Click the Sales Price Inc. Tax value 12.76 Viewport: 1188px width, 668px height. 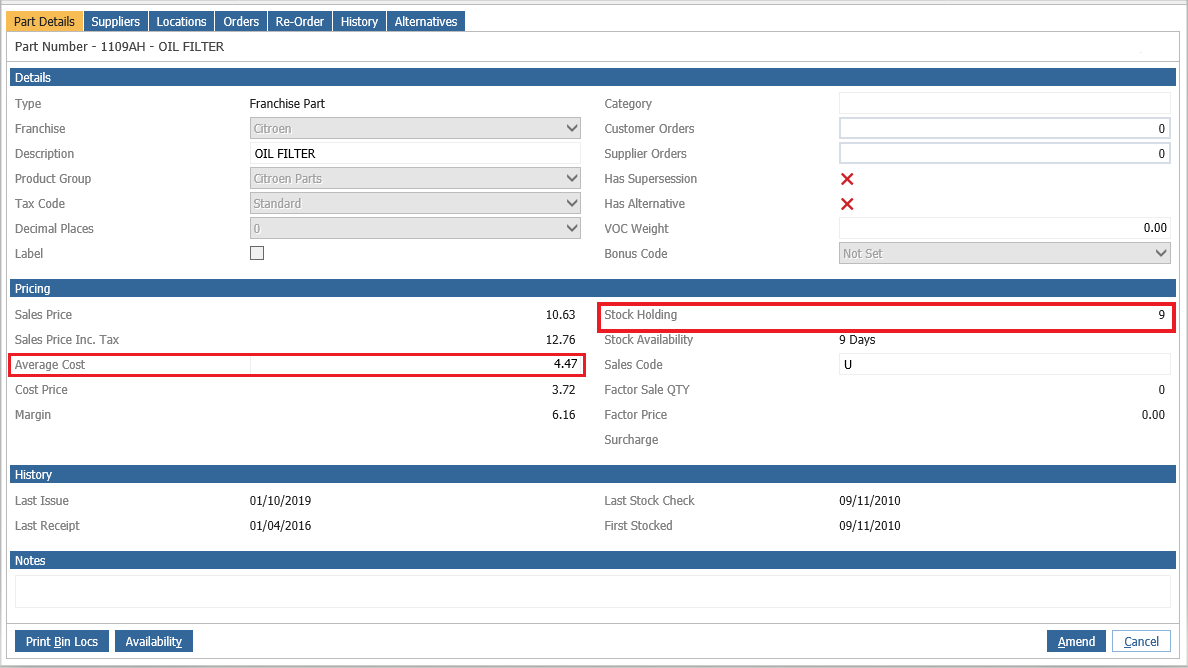tap(561, 339)
